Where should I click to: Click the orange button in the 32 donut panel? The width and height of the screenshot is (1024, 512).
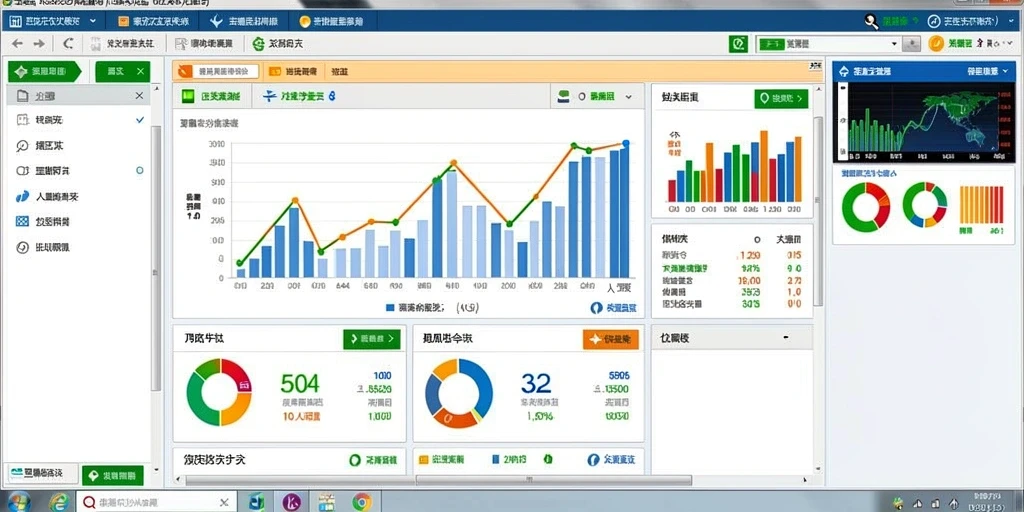610,339
